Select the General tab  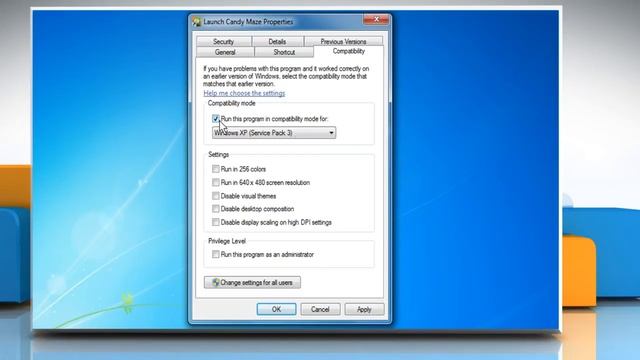pyautogui.click(x=225, y=52)
